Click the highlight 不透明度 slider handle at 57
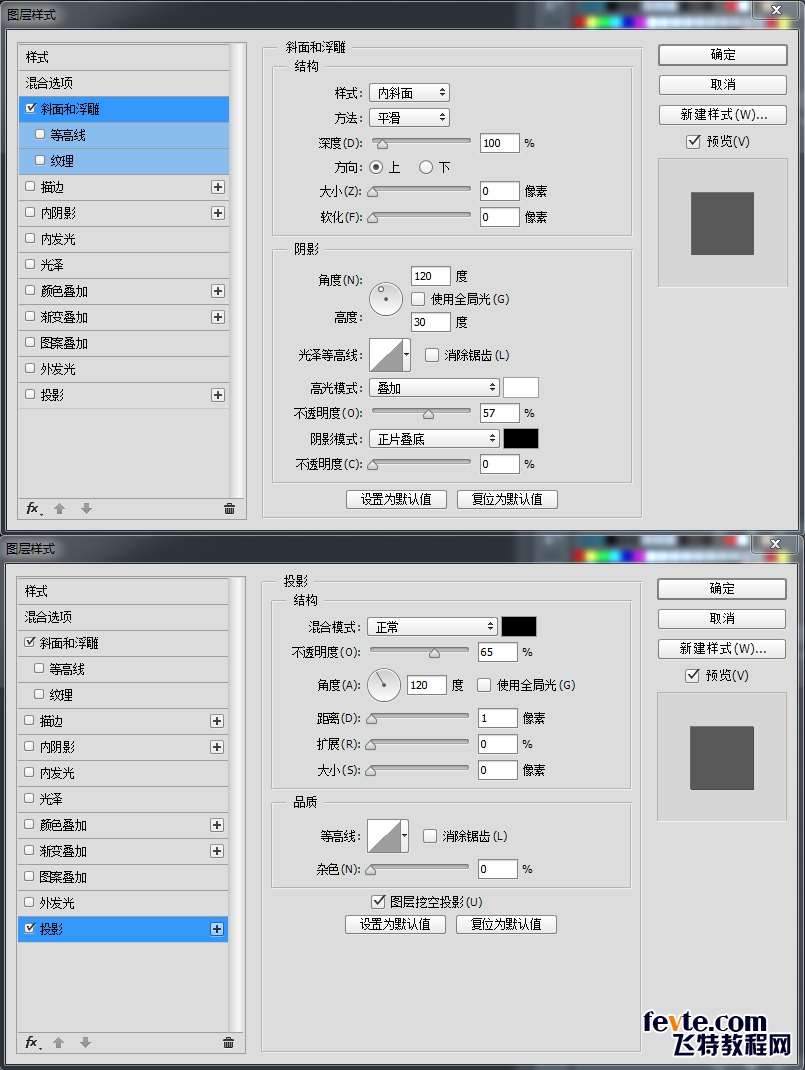The image size is (805, 1070). pyautogui.click(x=428, y=414)
